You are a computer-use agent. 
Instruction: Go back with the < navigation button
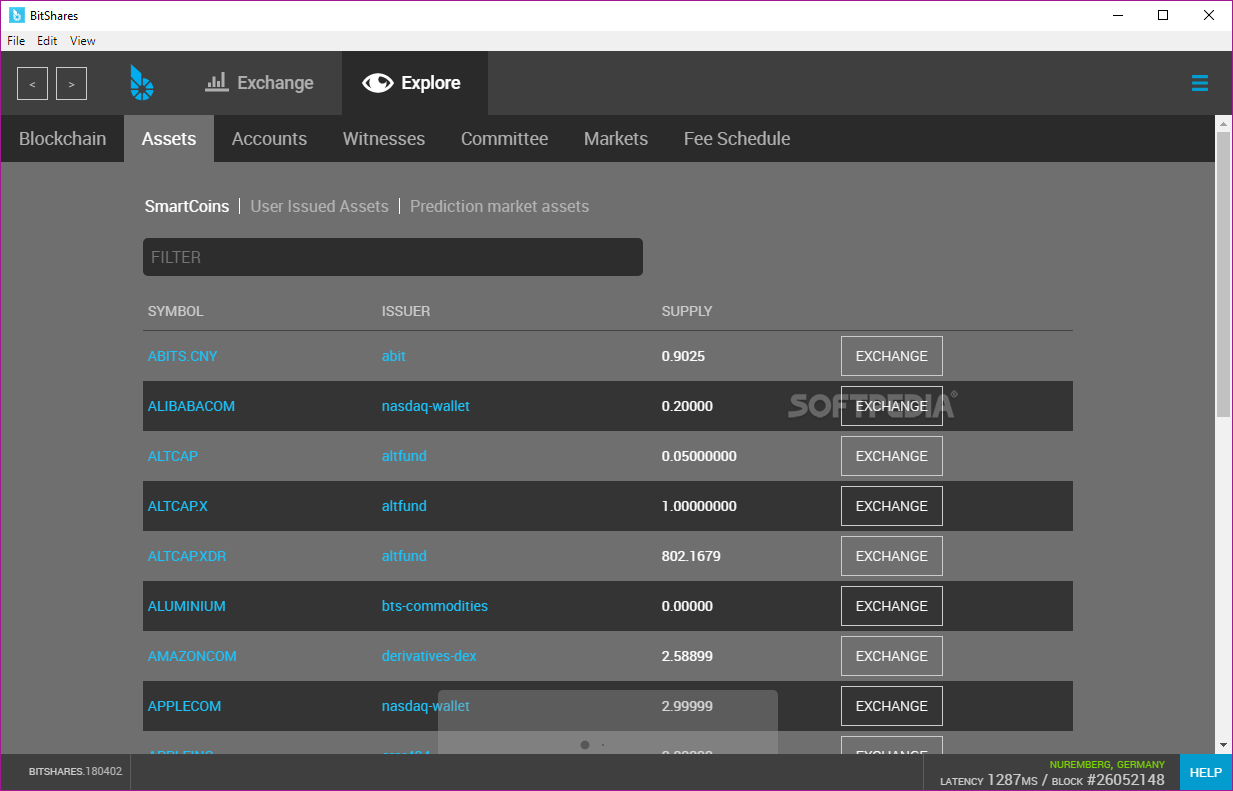point(32,84)
